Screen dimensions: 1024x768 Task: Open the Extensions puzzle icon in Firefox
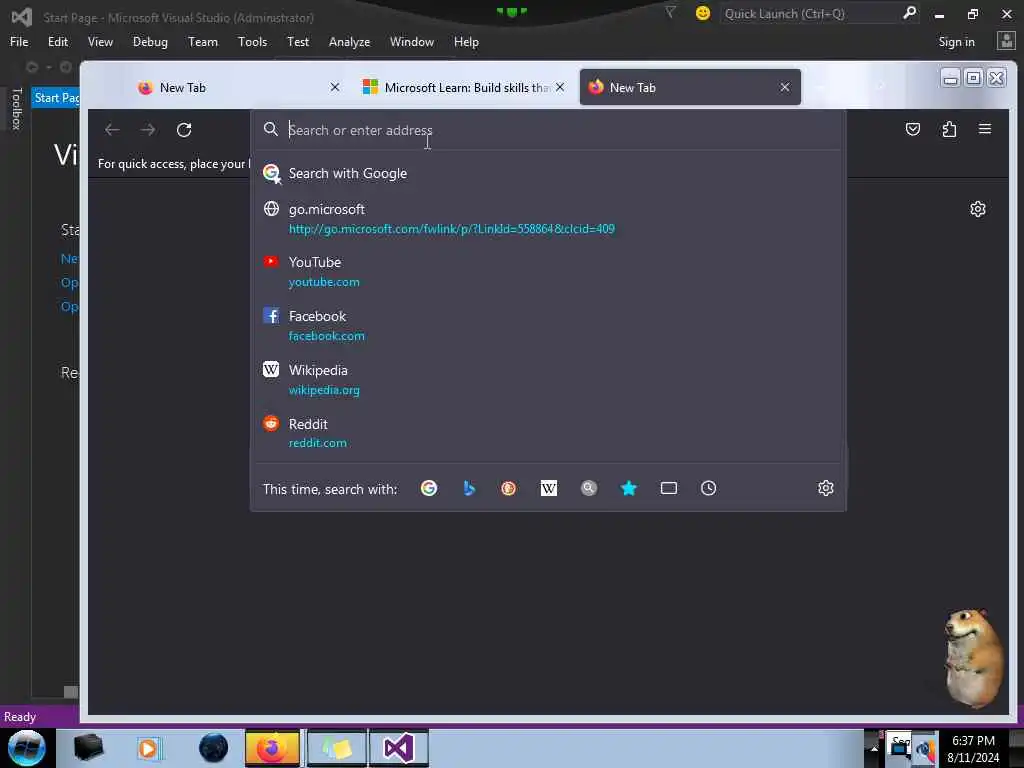[x=949, y=129]
